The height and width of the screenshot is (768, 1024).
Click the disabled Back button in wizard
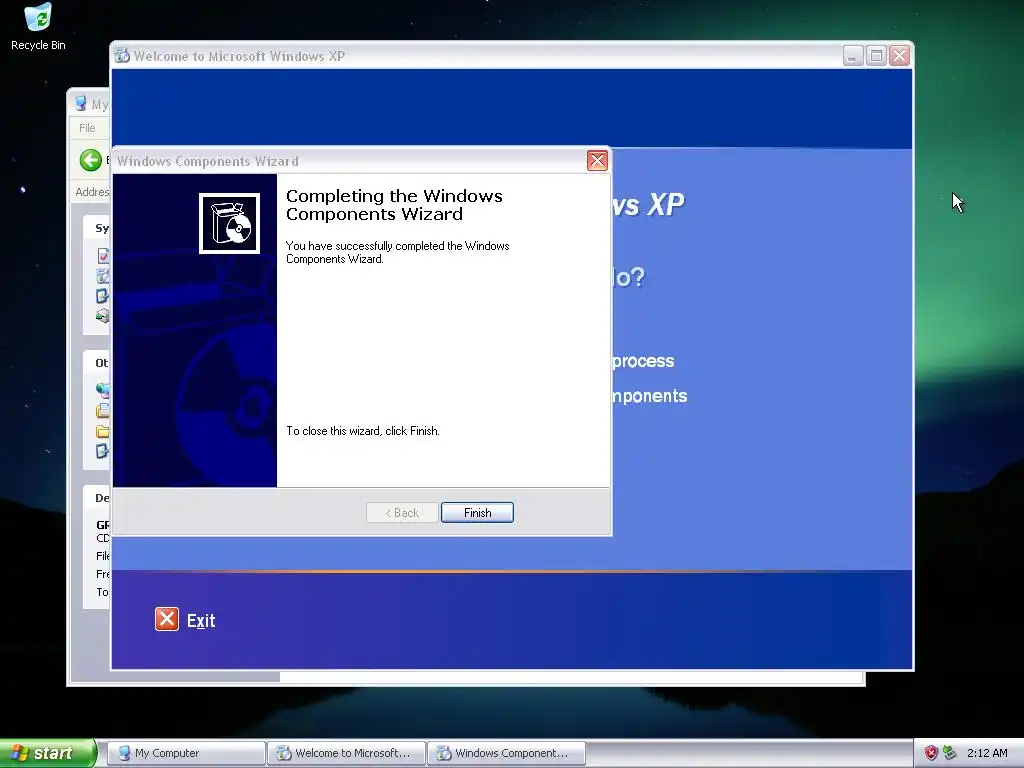(x=402, y=513)
